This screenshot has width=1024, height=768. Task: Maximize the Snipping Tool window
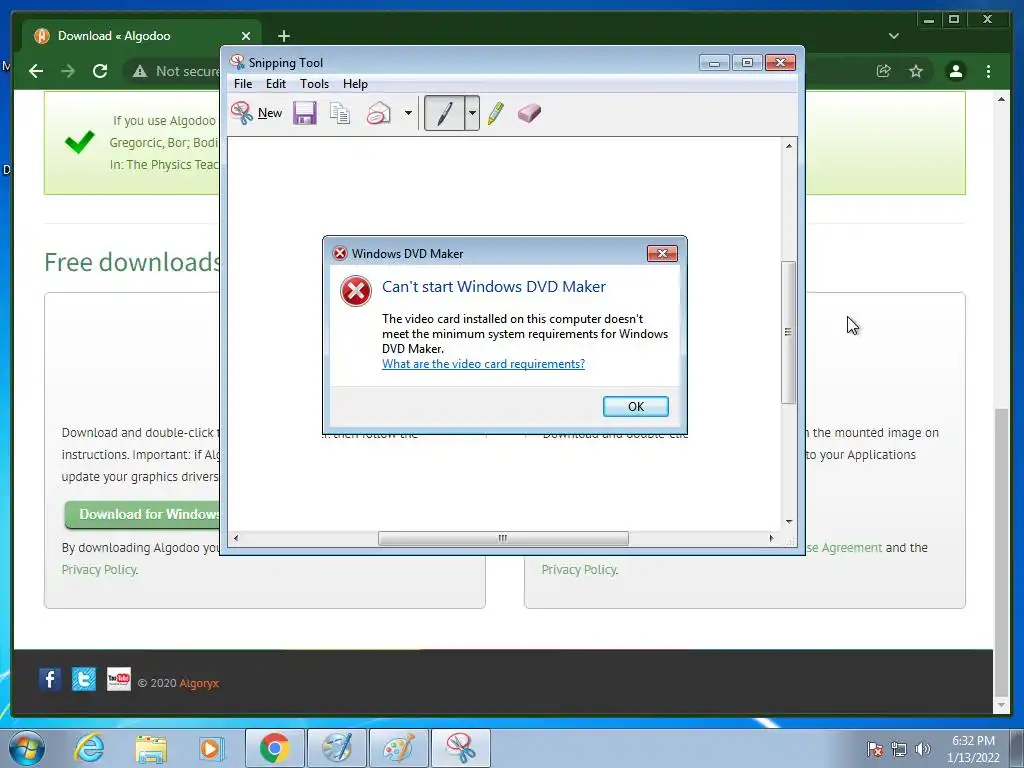(747, 63)
